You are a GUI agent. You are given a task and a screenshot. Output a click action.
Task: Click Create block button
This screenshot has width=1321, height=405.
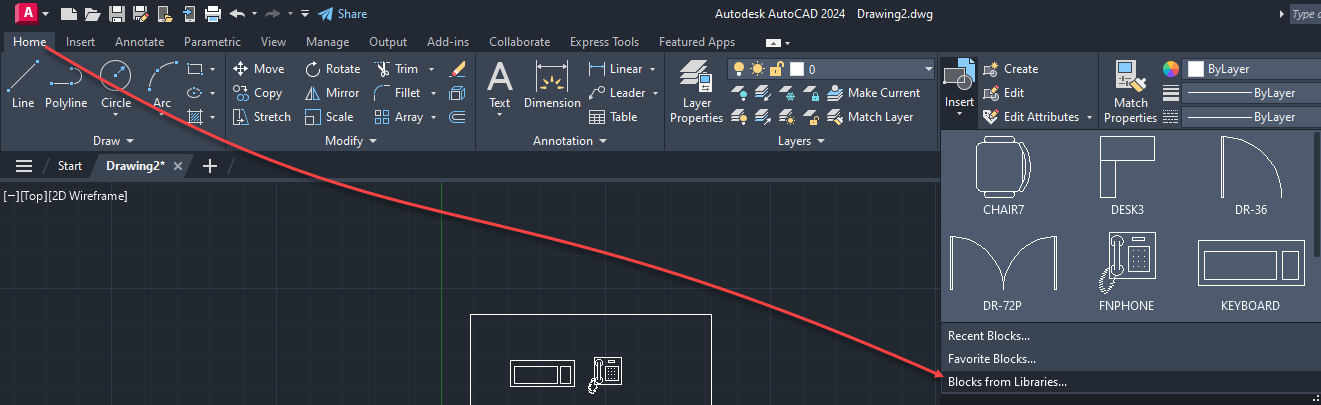click(1011, 69)
